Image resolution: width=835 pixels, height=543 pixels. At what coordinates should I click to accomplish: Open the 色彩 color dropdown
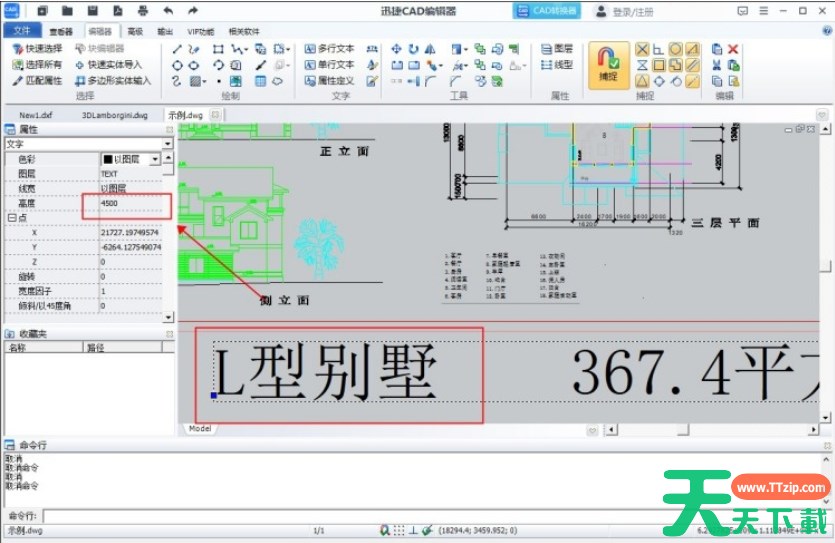[x=155, y=159]
